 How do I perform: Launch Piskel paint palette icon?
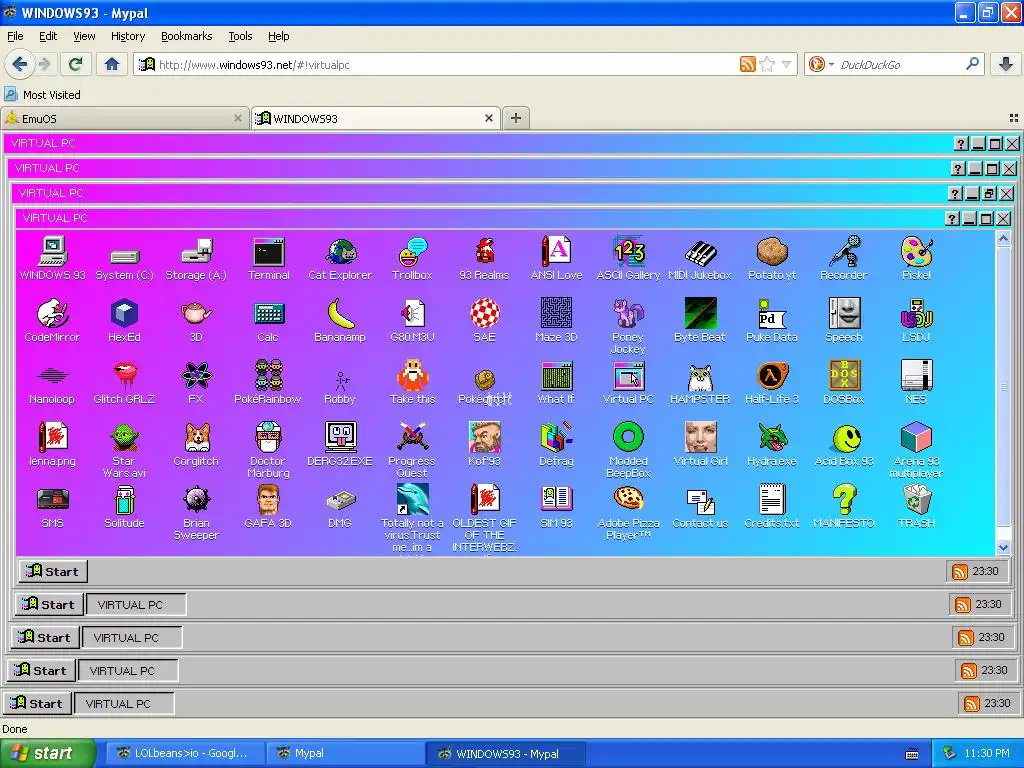coord(916,259)
